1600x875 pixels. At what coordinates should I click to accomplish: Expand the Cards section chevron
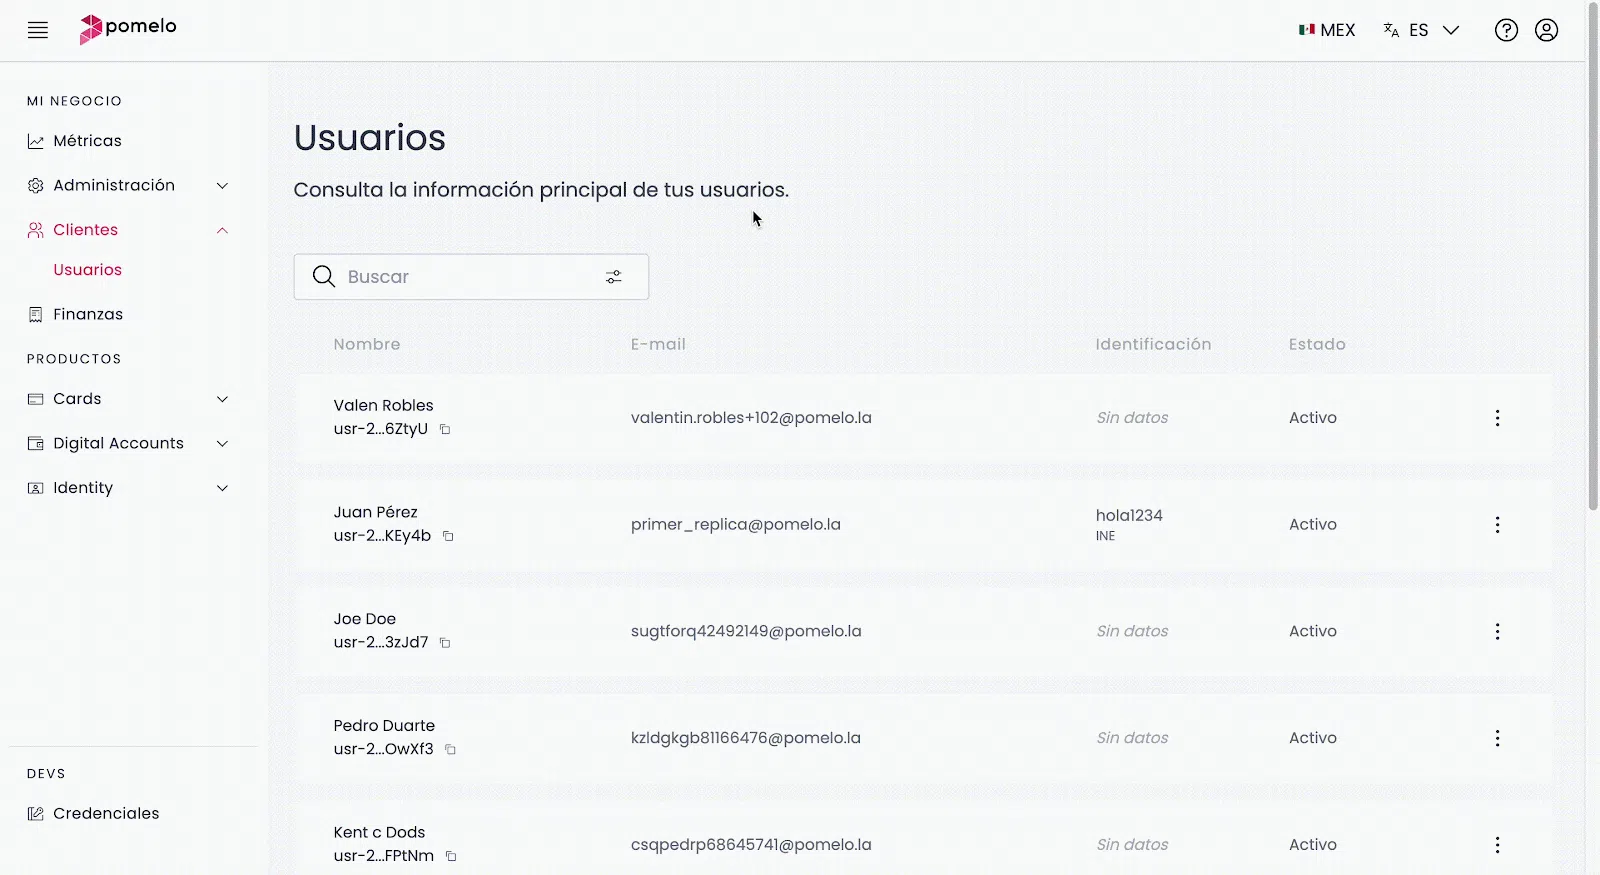coord(223,399)
